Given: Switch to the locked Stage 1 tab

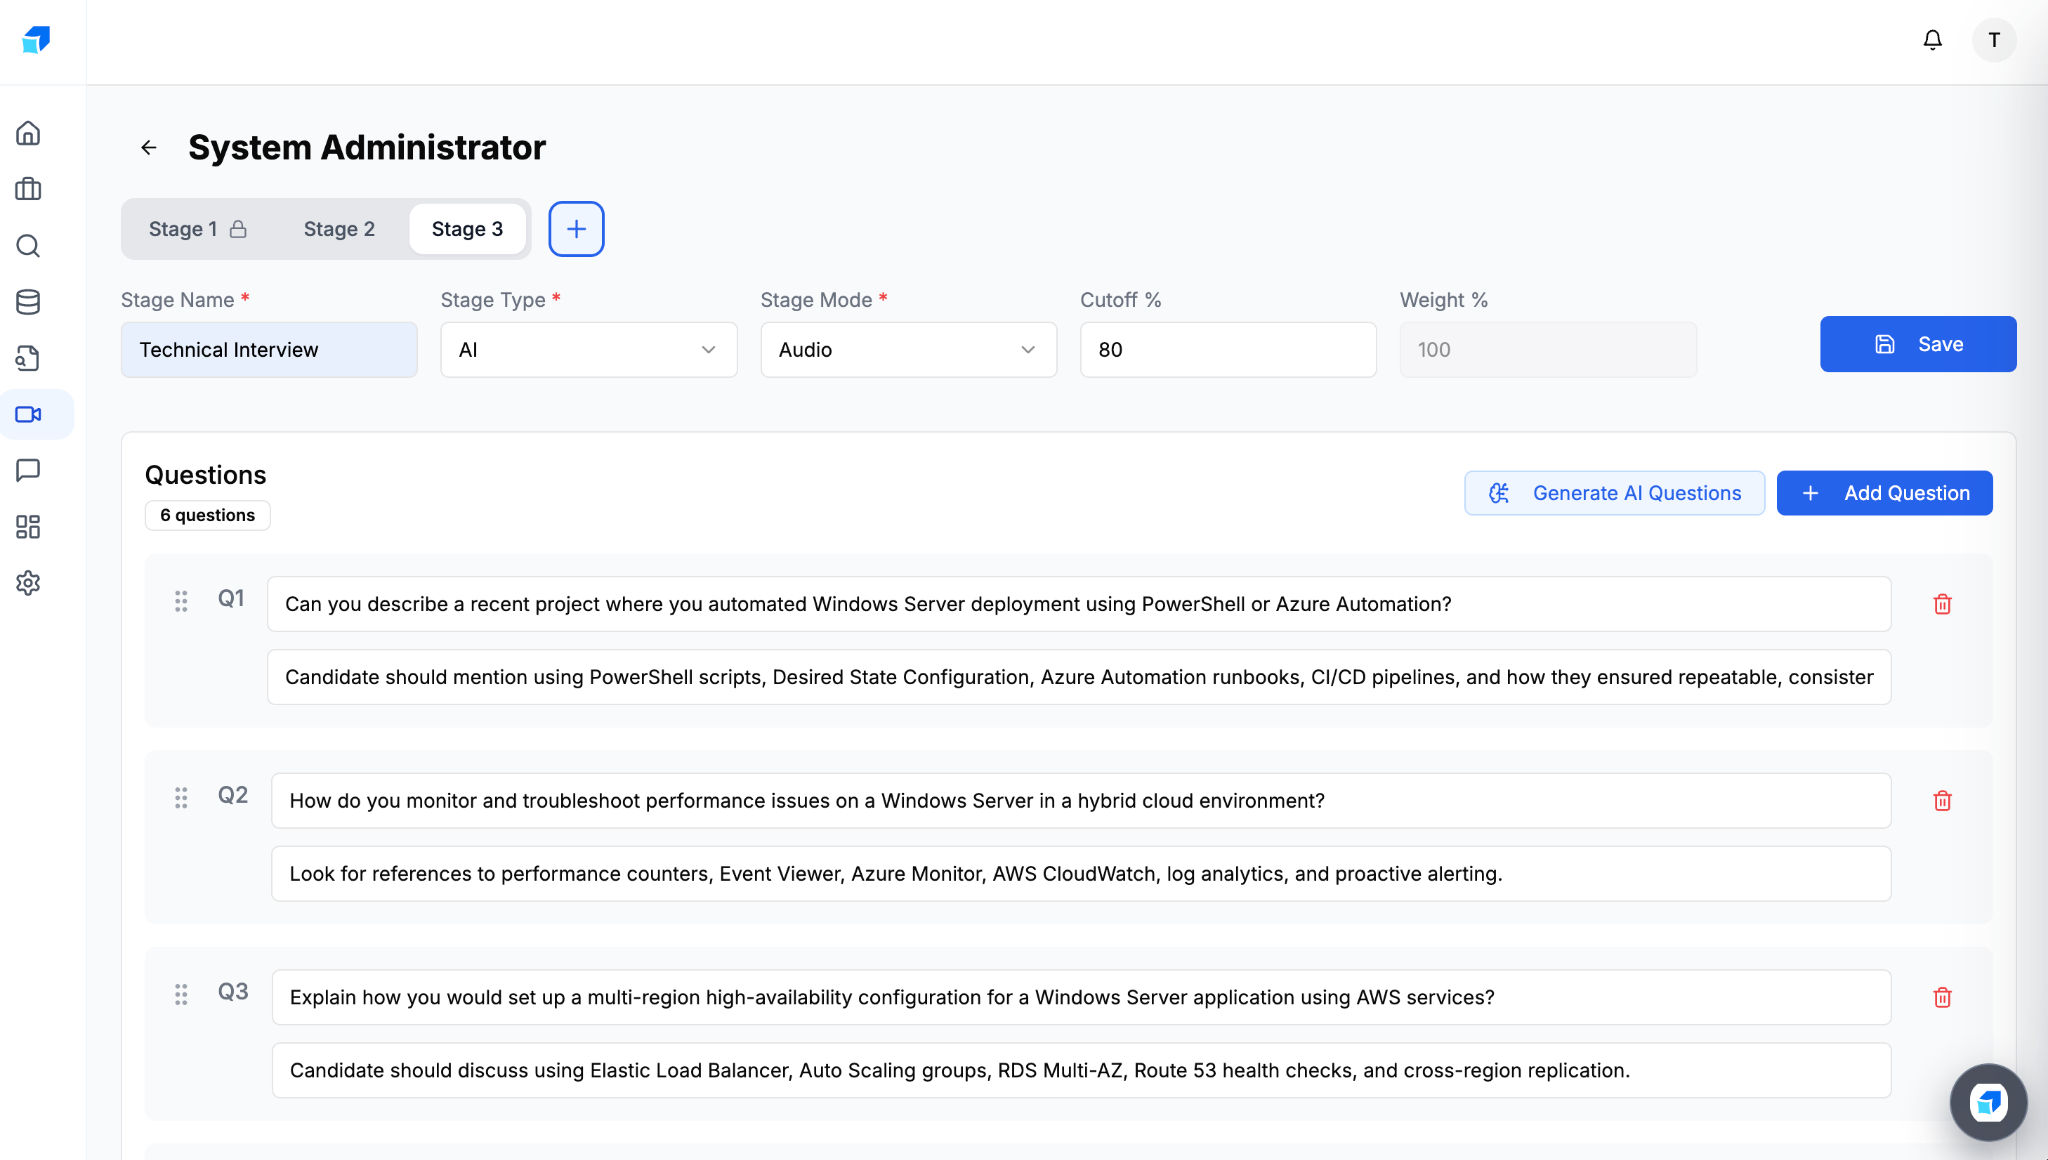Looking at the screenshot, I should 197,229.
